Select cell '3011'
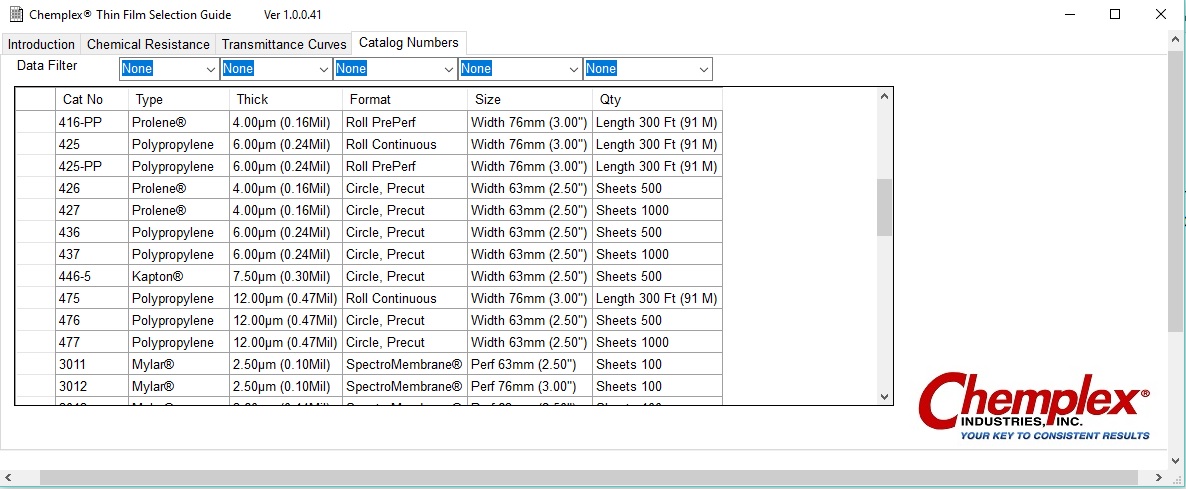 (92, 364)
